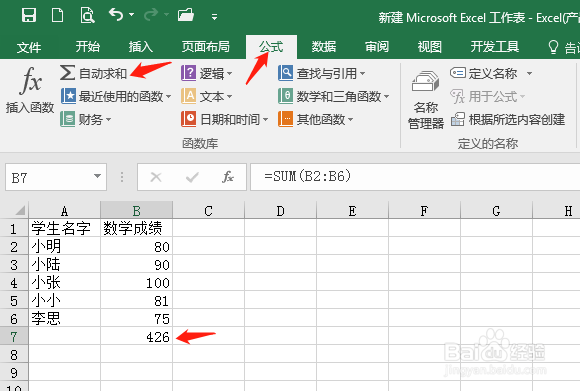Undo the last action
This screenshot has width=580, height=391.
[x=116, y=15]
